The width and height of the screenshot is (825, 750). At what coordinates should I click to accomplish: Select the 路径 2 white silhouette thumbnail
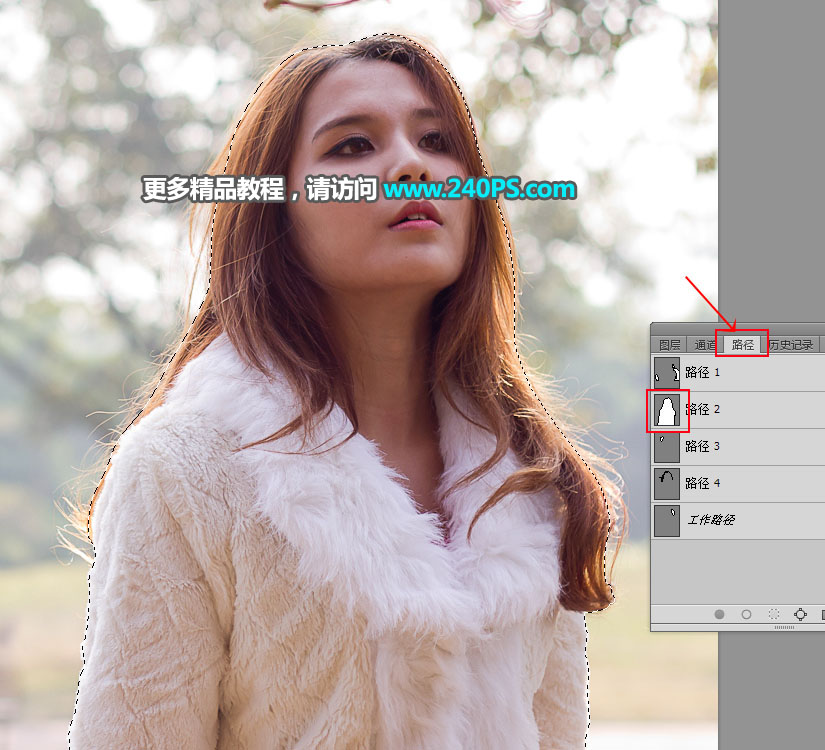click(x=667, y=411)
